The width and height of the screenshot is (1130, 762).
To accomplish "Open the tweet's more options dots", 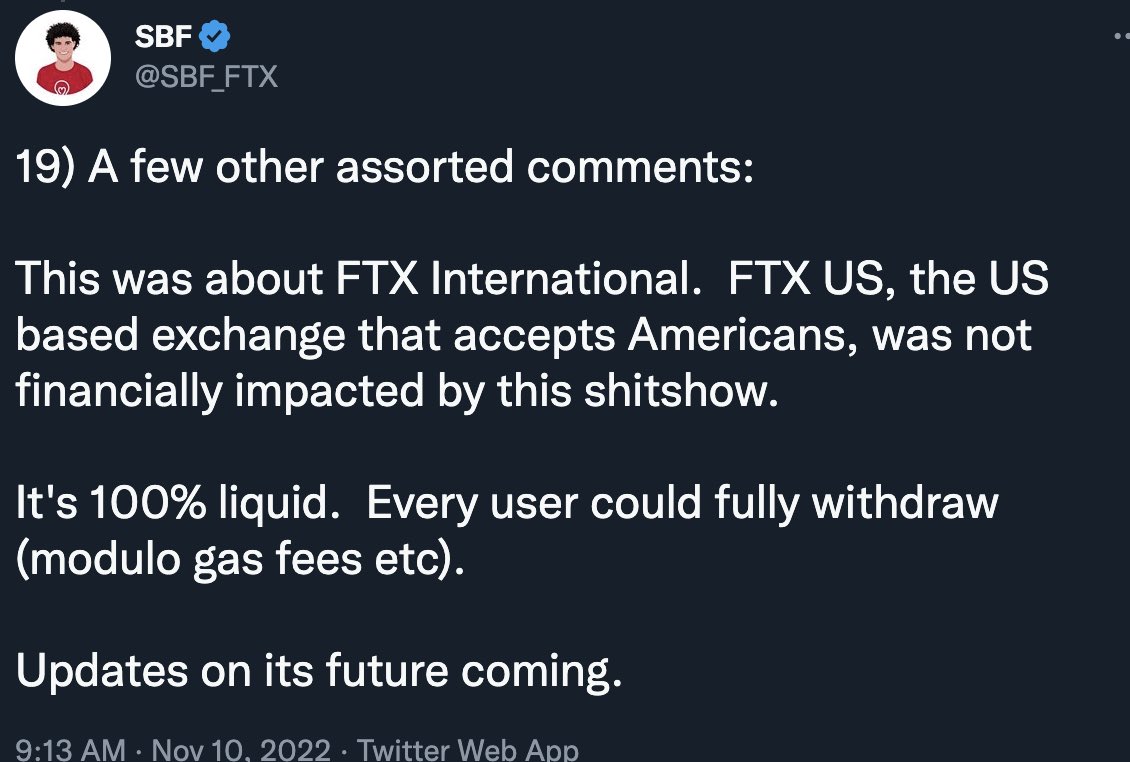I will [x=1121, y=36].
